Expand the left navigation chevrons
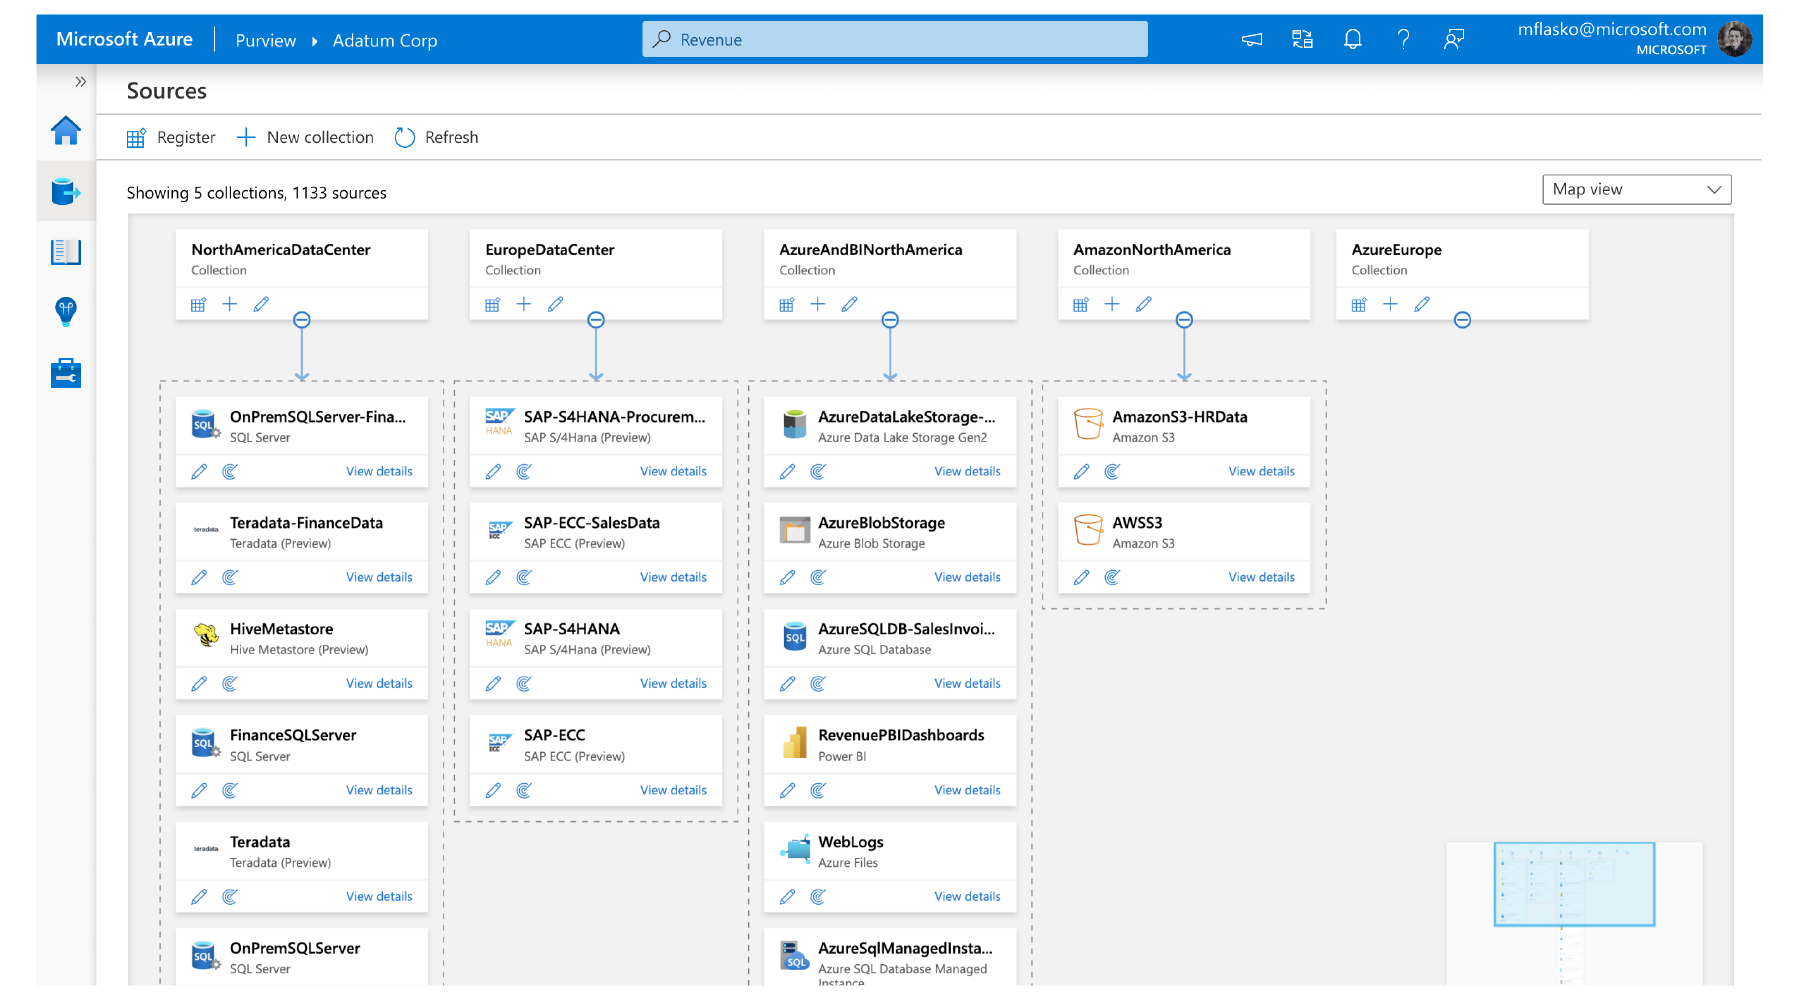Viewport: 1800px width, 1000px height. [x=81, y=82]
